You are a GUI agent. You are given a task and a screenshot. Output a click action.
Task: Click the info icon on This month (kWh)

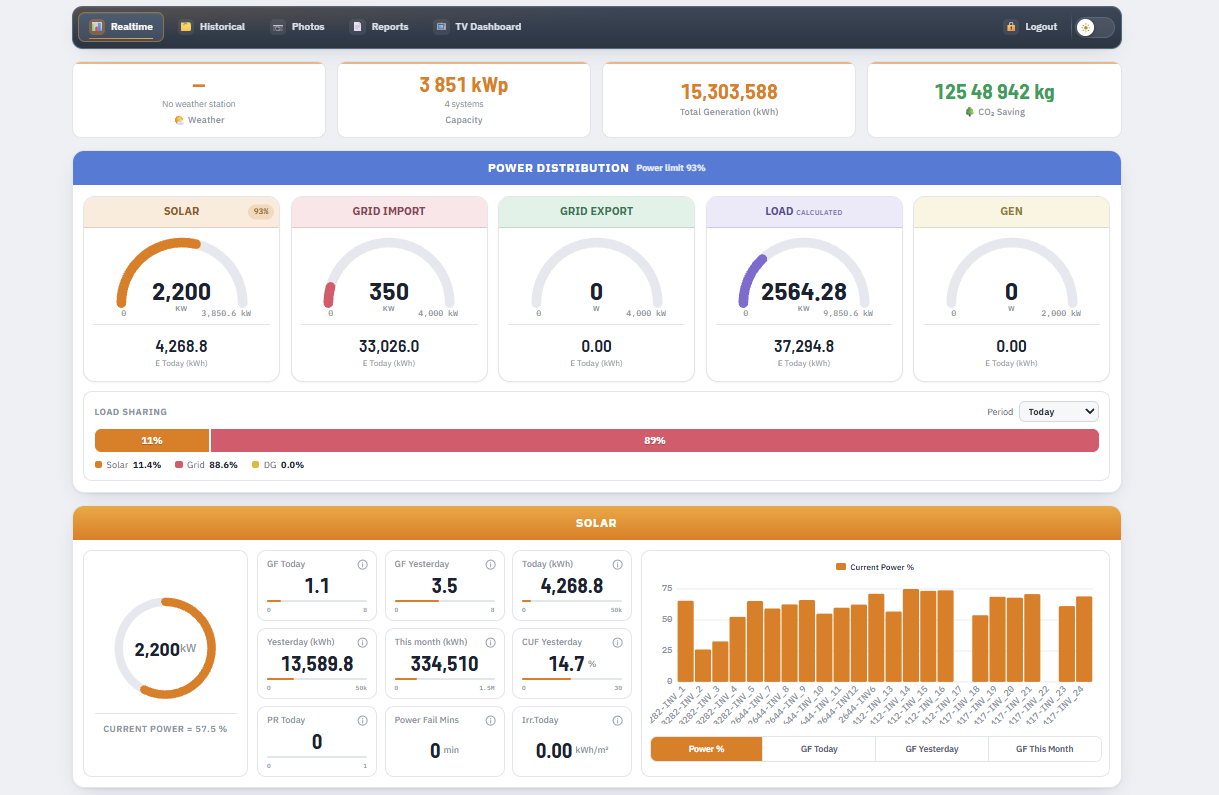click(x=490, y=642)
